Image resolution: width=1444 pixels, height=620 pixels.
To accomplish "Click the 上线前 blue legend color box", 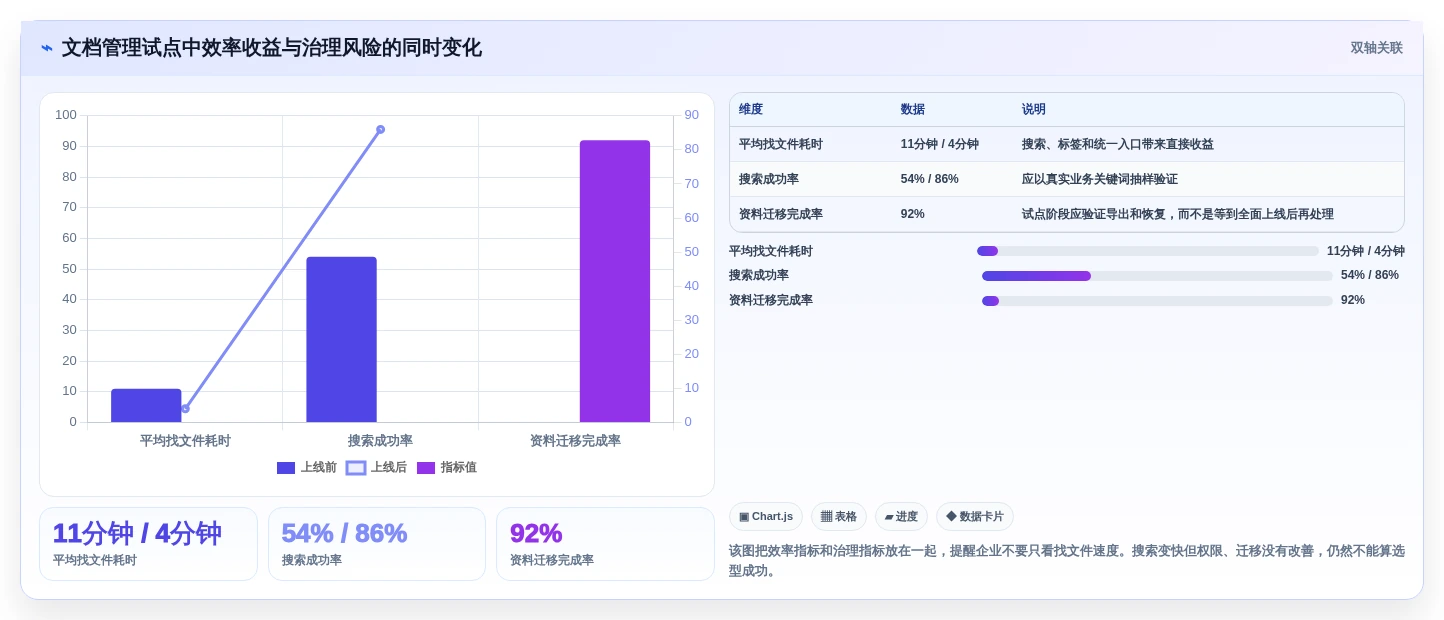I will click(x=286, y=468).
